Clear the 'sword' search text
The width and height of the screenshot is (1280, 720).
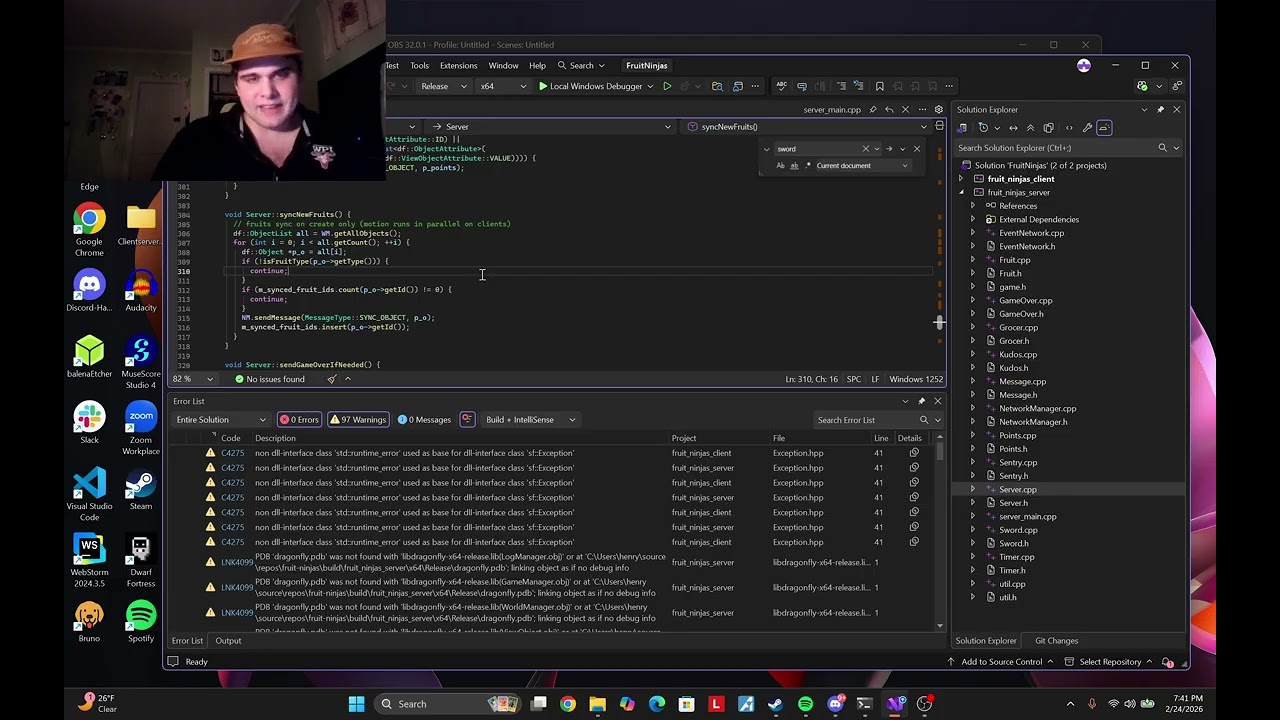(x=866, y=149)
